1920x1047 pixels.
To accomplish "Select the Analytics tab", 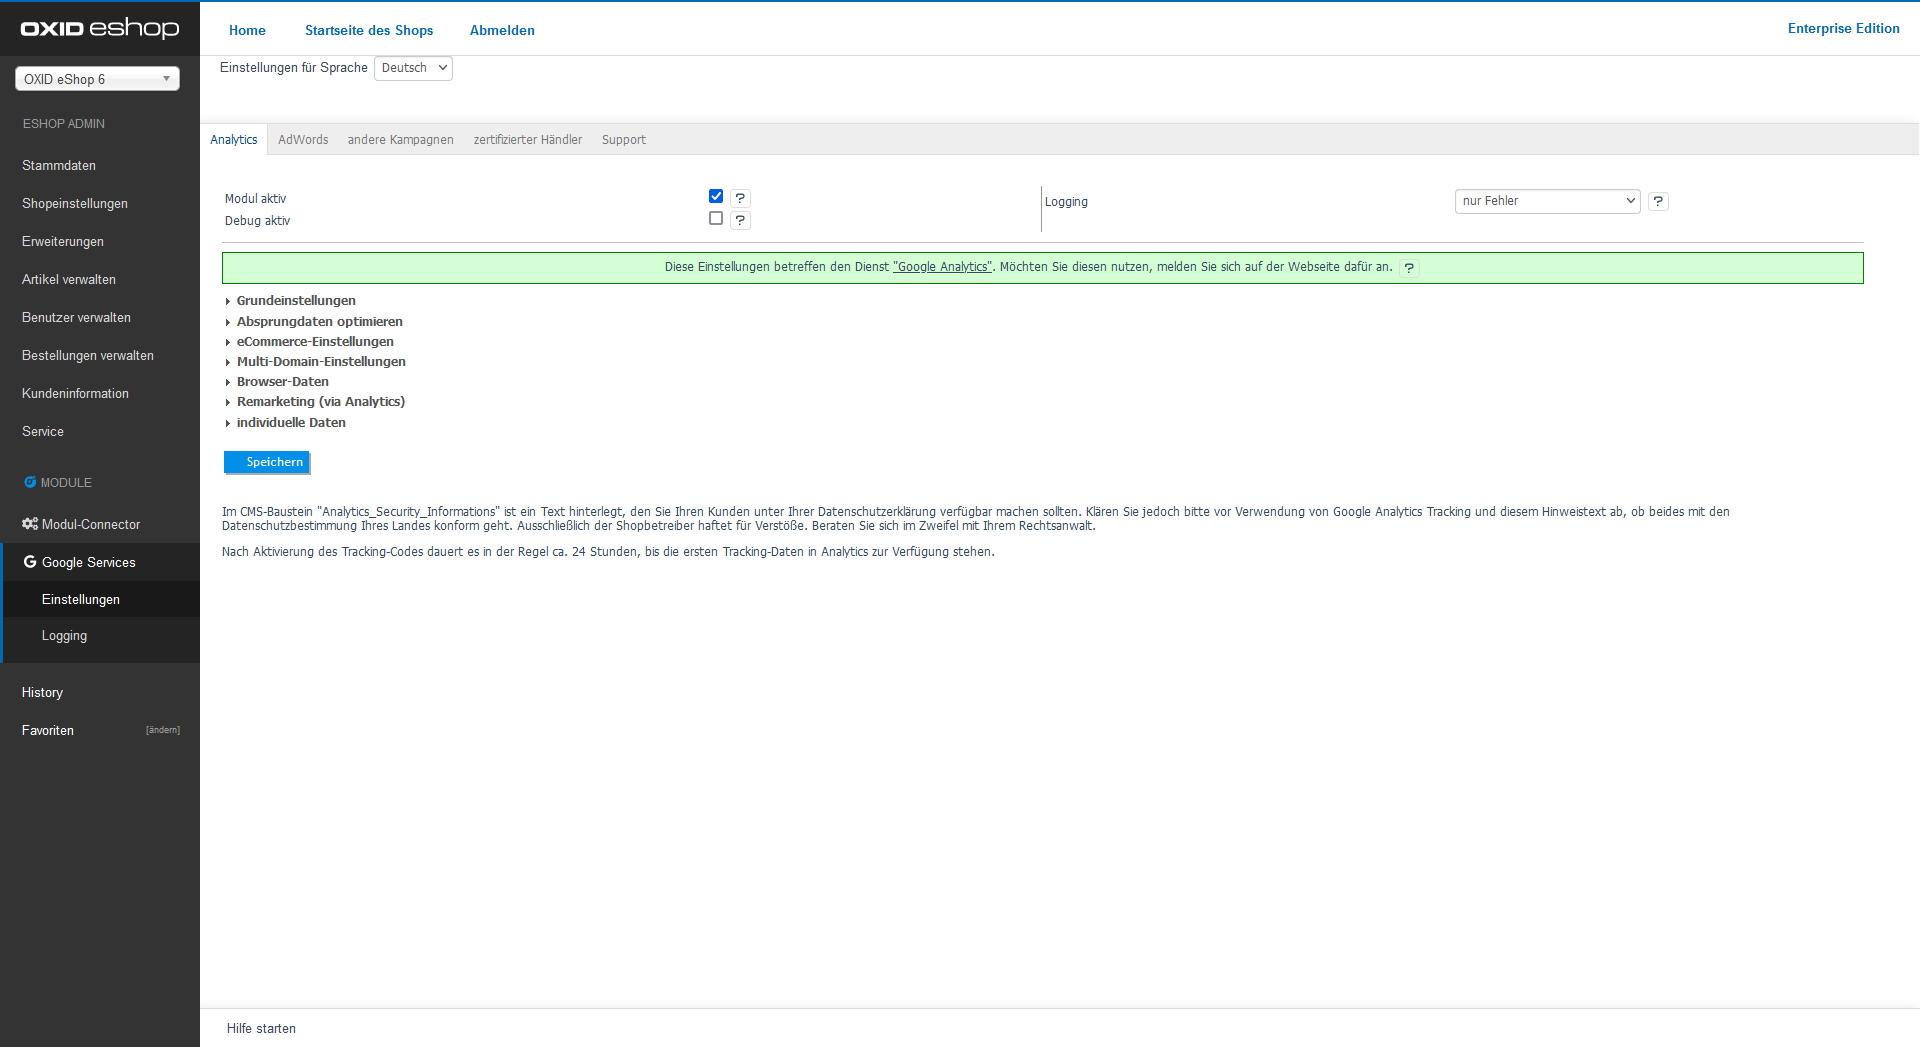I will tap(234, 140).
